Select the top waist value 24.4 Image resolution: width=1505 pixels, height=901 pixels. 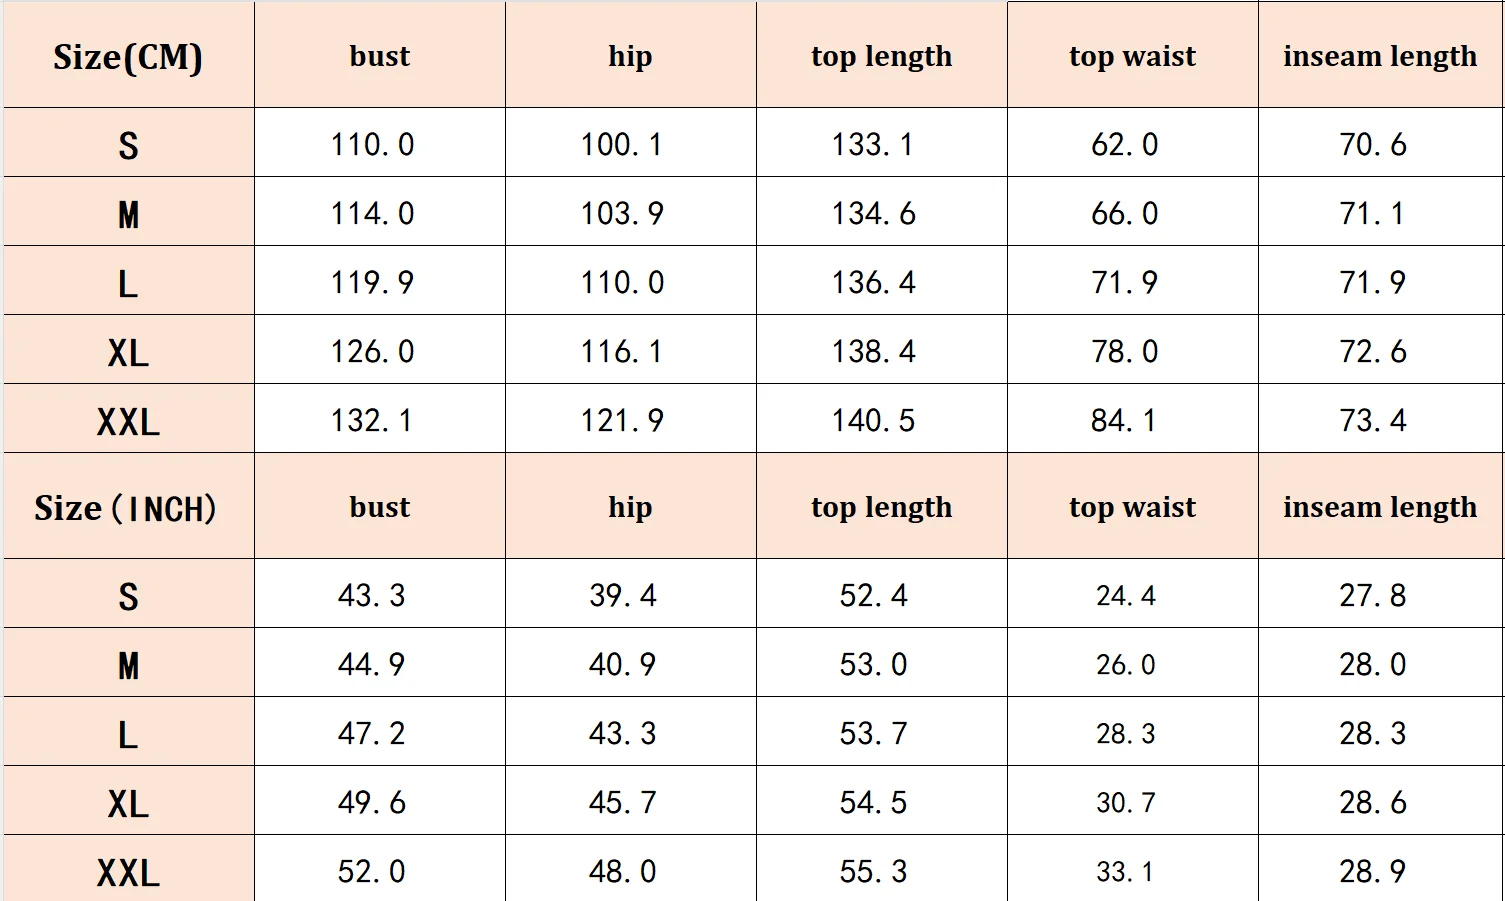[x=1125, y=596]
